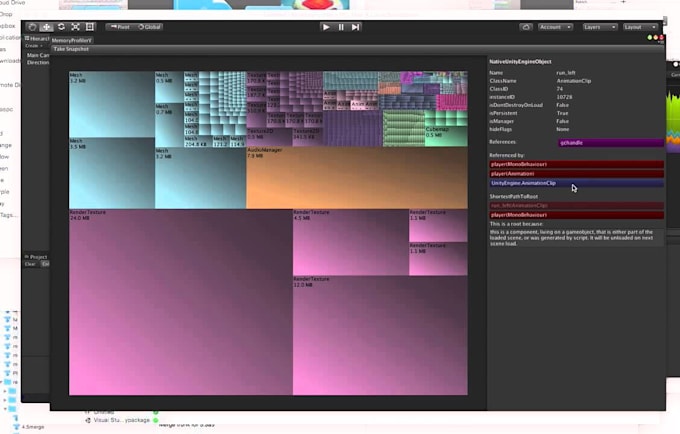This screenshot has width=680, height=434.
Task: Click the Name value run_left
Action: 566,73
